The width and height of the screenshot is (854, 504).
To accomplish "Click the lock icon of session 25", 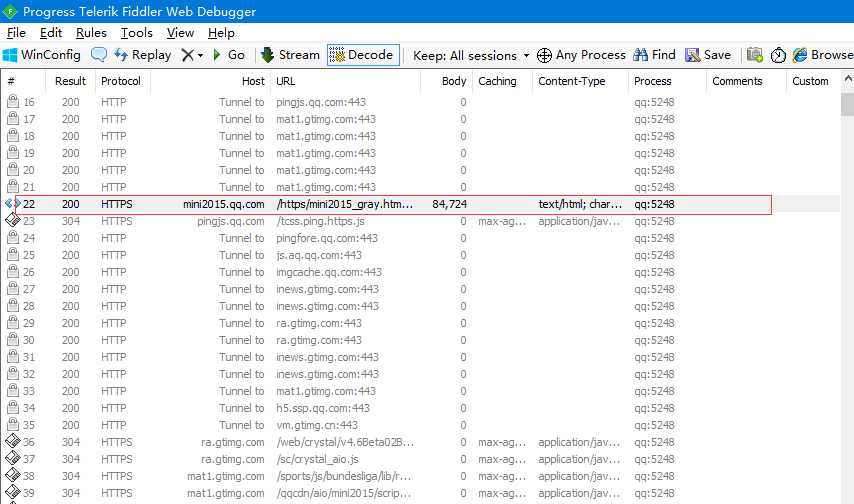I will (13, 254).
